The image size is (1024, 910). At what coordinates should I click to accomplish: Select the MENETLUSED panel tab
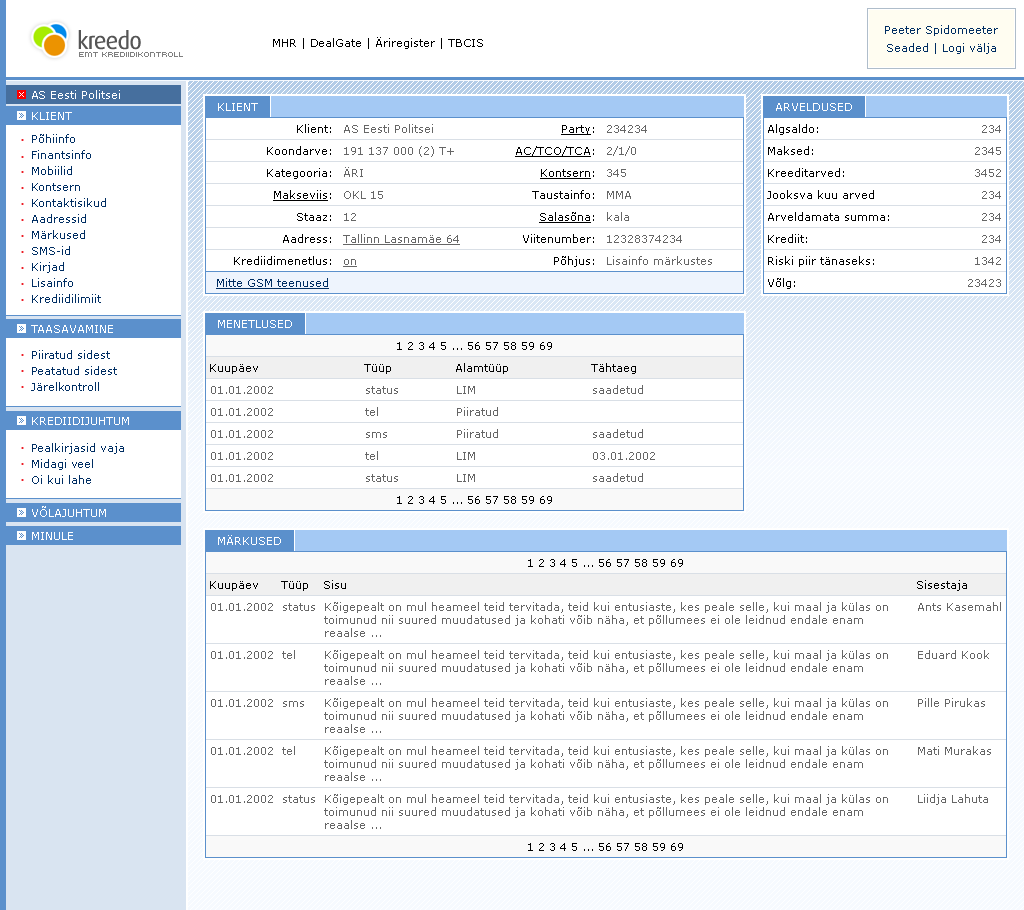tap(255, 324)
